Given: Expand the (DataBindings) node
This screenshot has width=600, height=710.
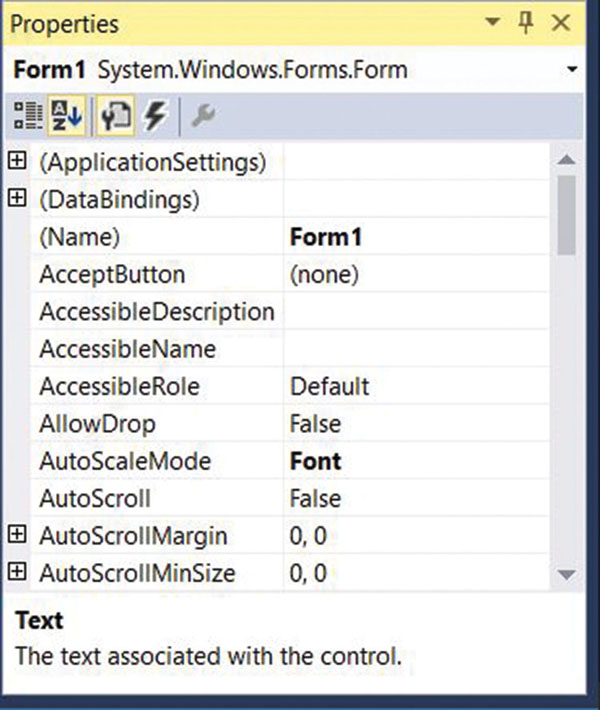Looking at the screenshot, I should point(17,199).
